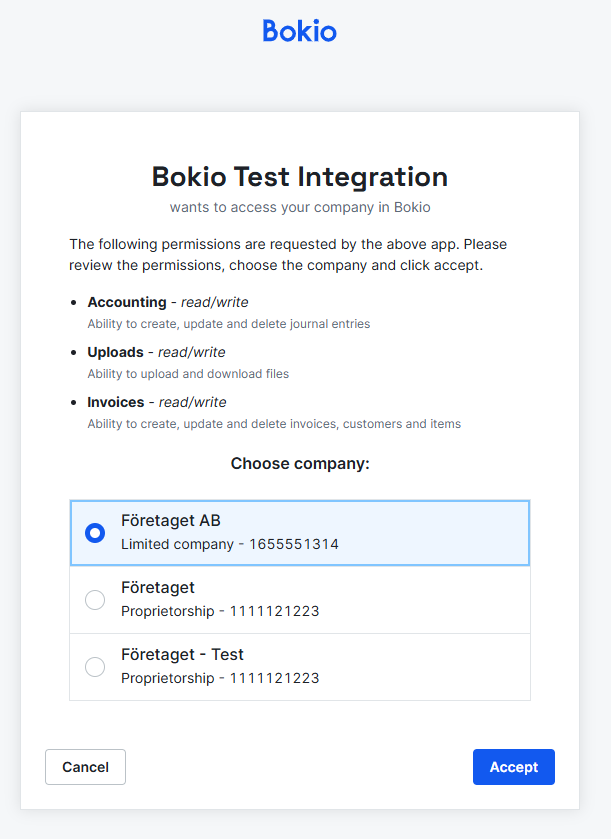Click the "Företaget AB" company name text
The height and width of the screenshot is (839, 611).
click(171, 521)
